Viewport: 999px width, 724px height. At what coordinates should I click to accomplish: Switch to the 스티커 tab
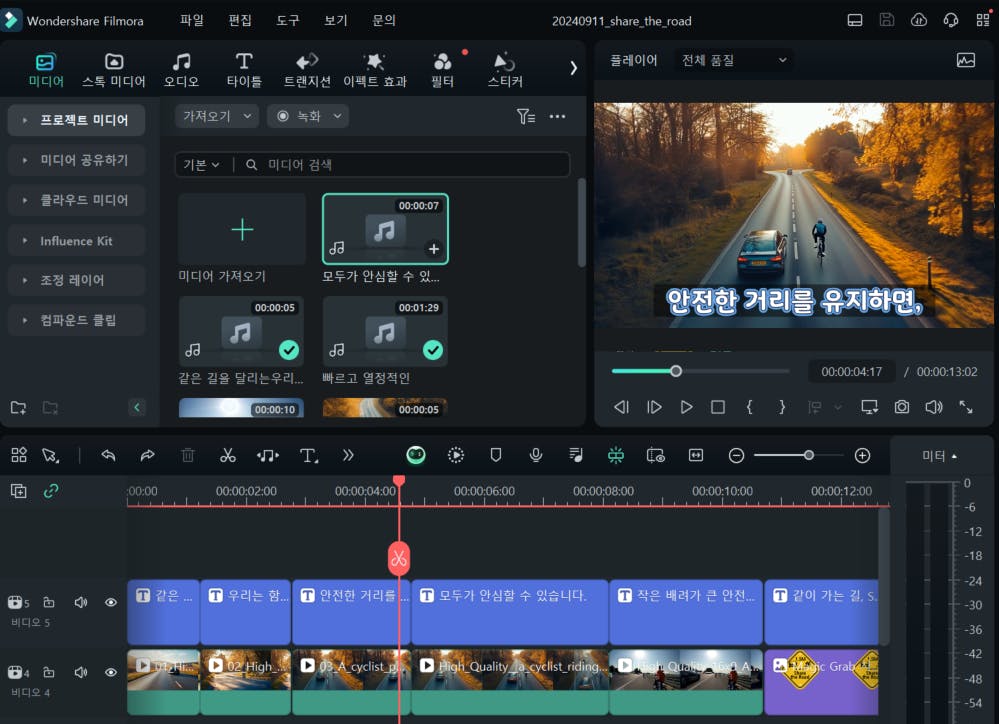coord(504,69)
